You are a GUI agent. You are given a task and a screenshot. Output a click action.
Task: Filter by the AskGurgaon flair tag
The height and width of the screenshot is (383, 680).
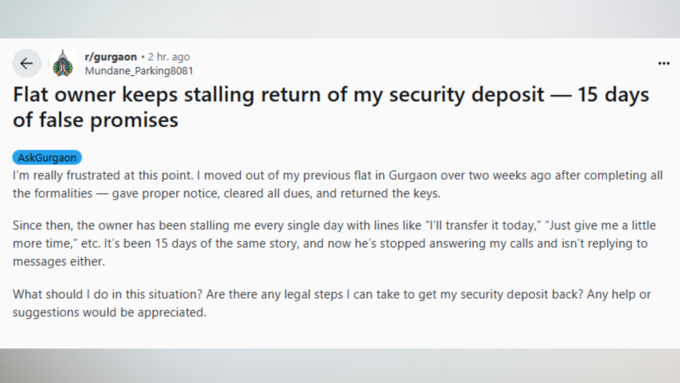click(47, 157)
